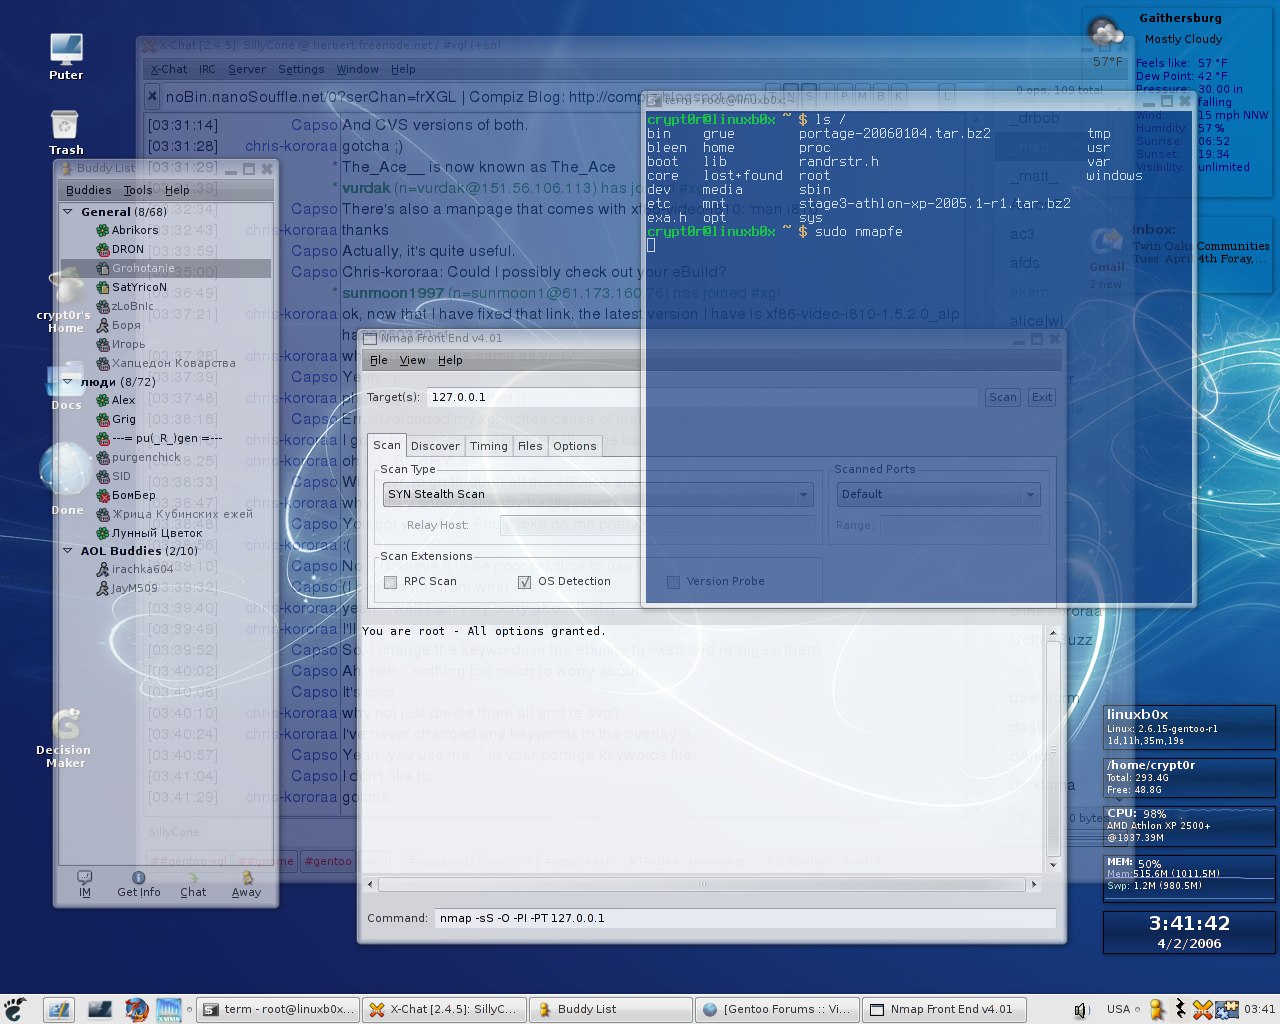This screenshot has width=1280, height=1024.
Task: Click the black zigzag tray icon
Action: pos(1180,1009)
